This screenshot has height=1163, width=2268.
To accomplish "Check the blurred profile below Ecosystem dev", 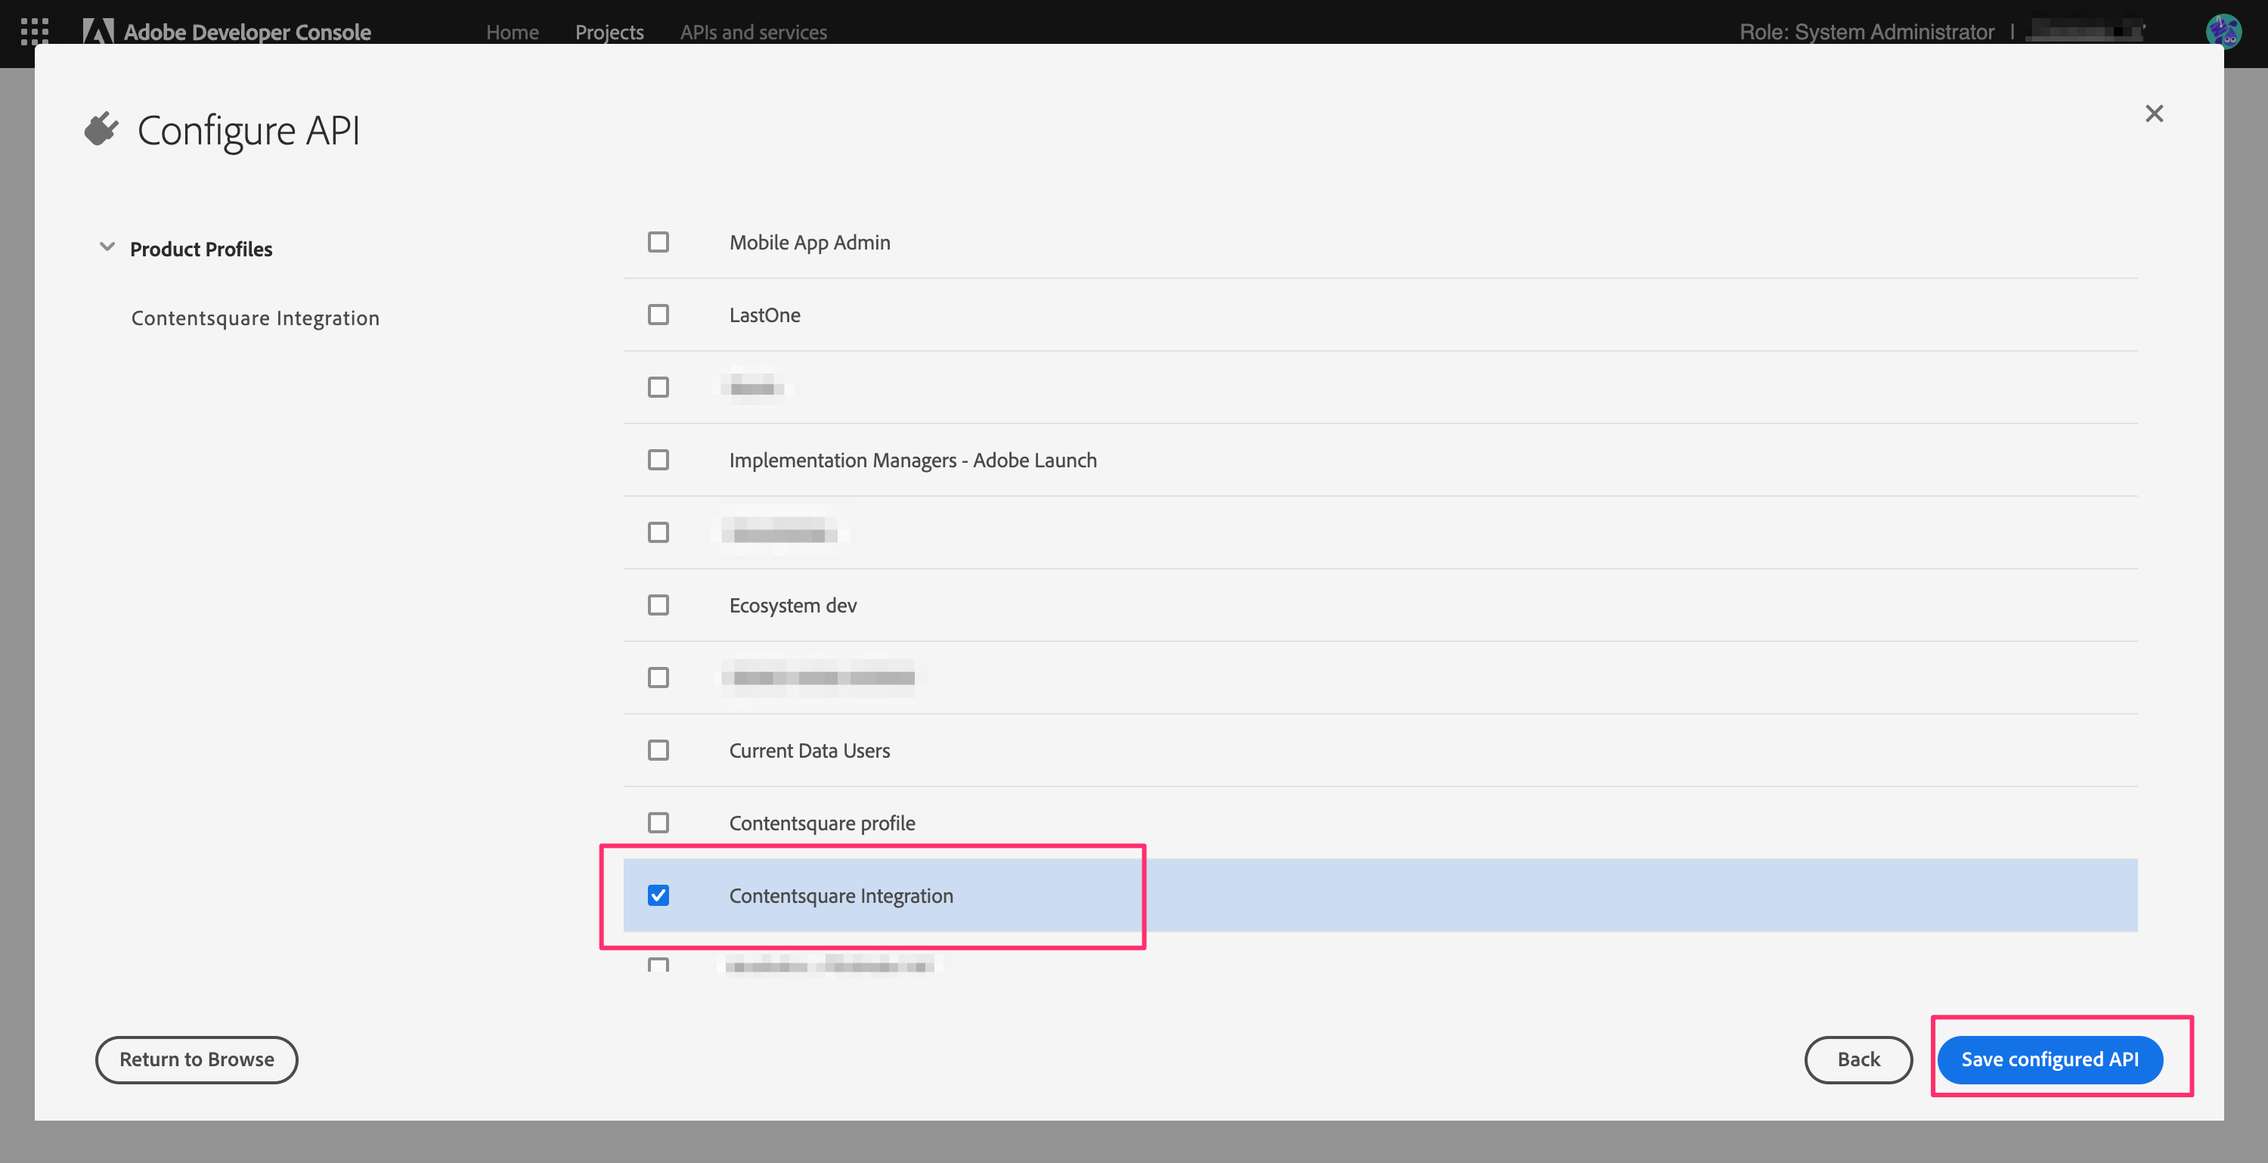I will click(658, 678).
